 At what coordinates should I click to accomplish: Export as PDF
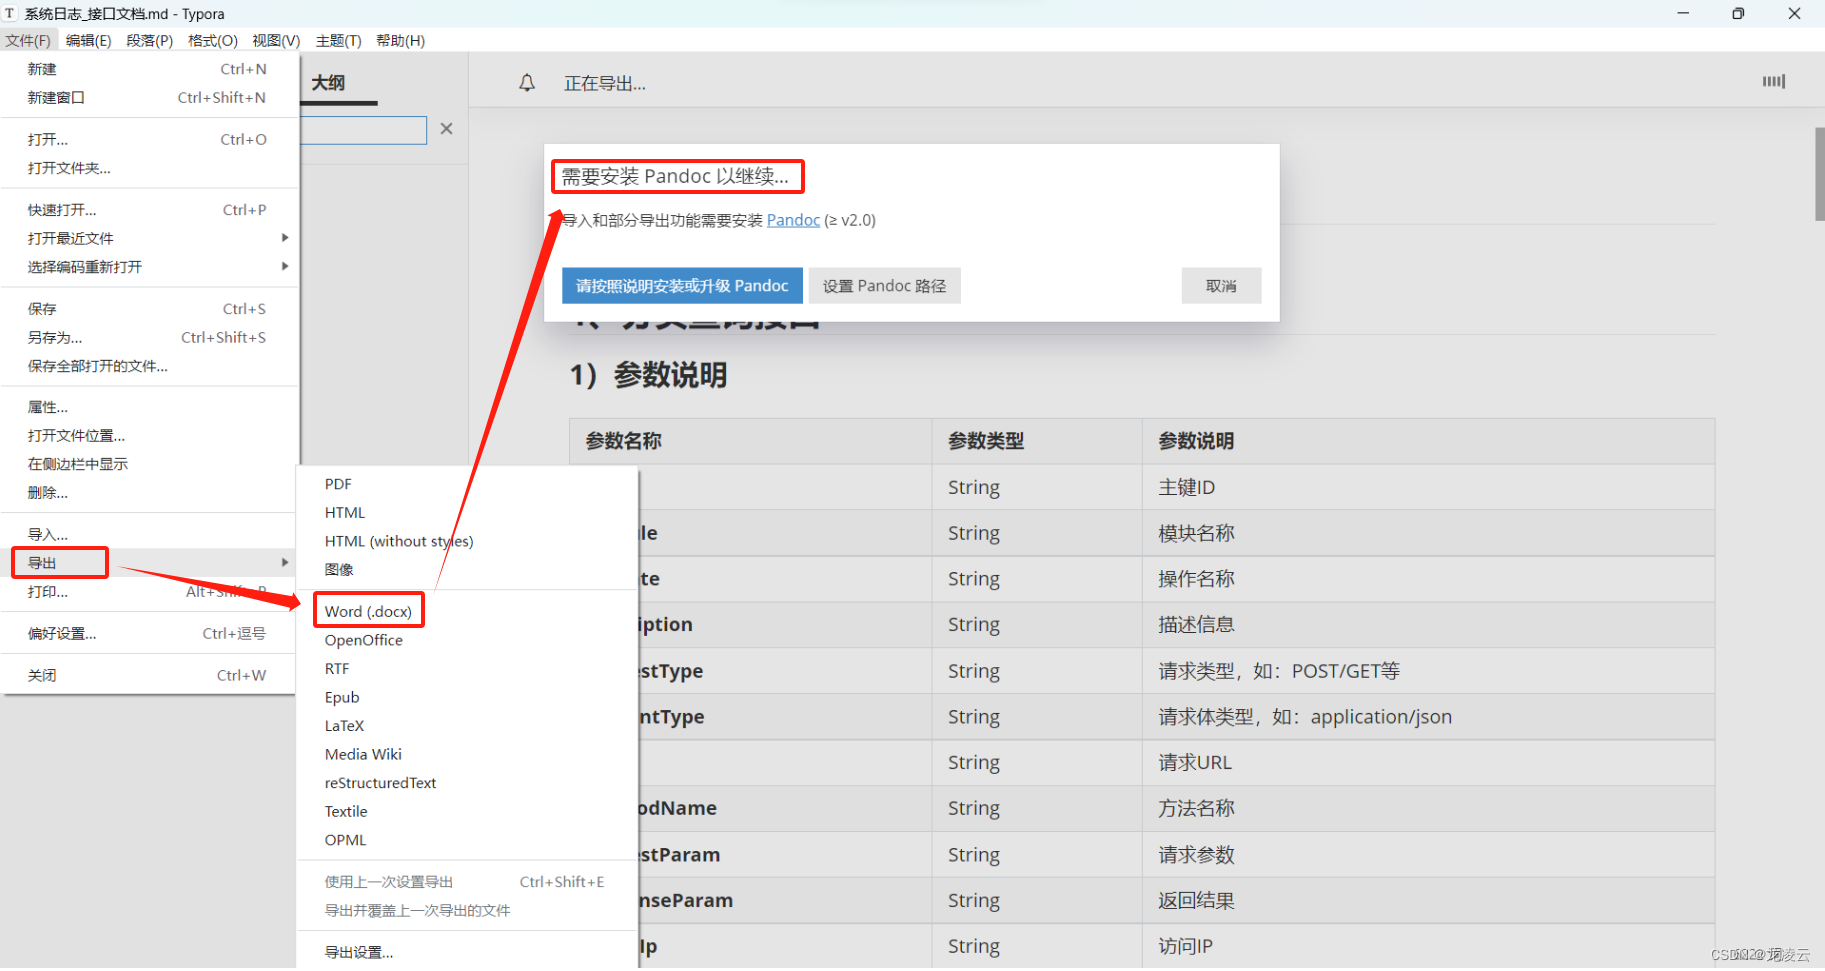click(468, 484)
